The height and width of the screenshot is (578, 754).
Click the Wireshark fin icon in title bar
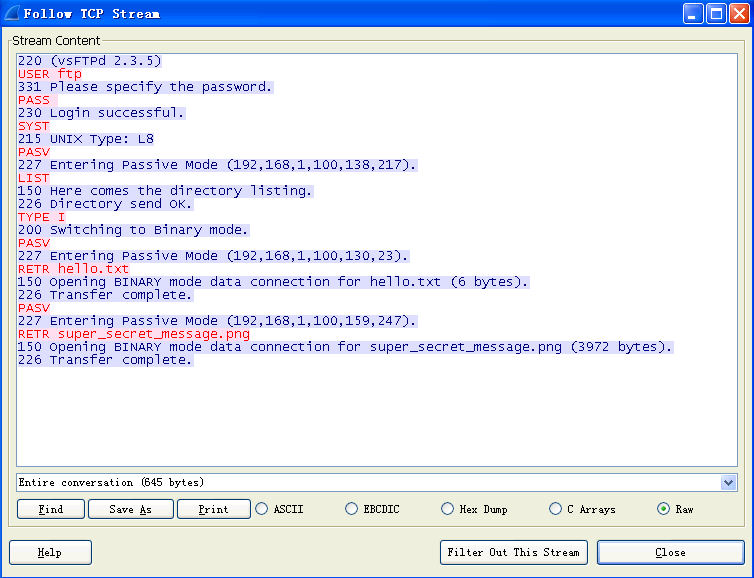12,13
